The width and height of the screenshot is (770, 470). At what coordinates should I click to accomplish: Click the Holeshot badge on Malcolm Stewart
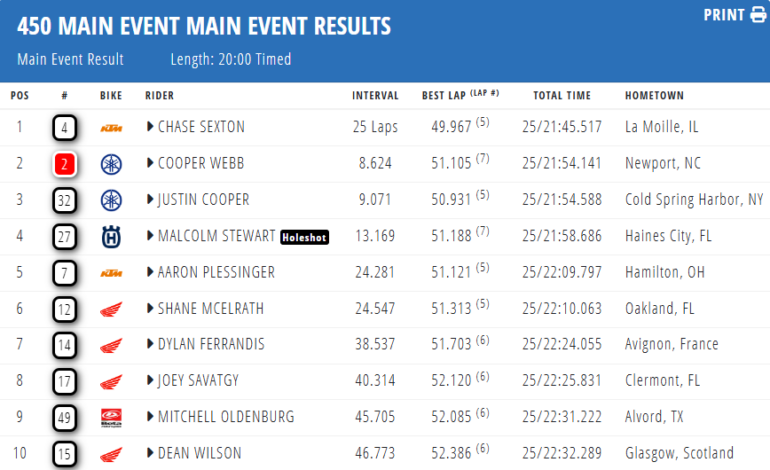(x=304, y=237)
